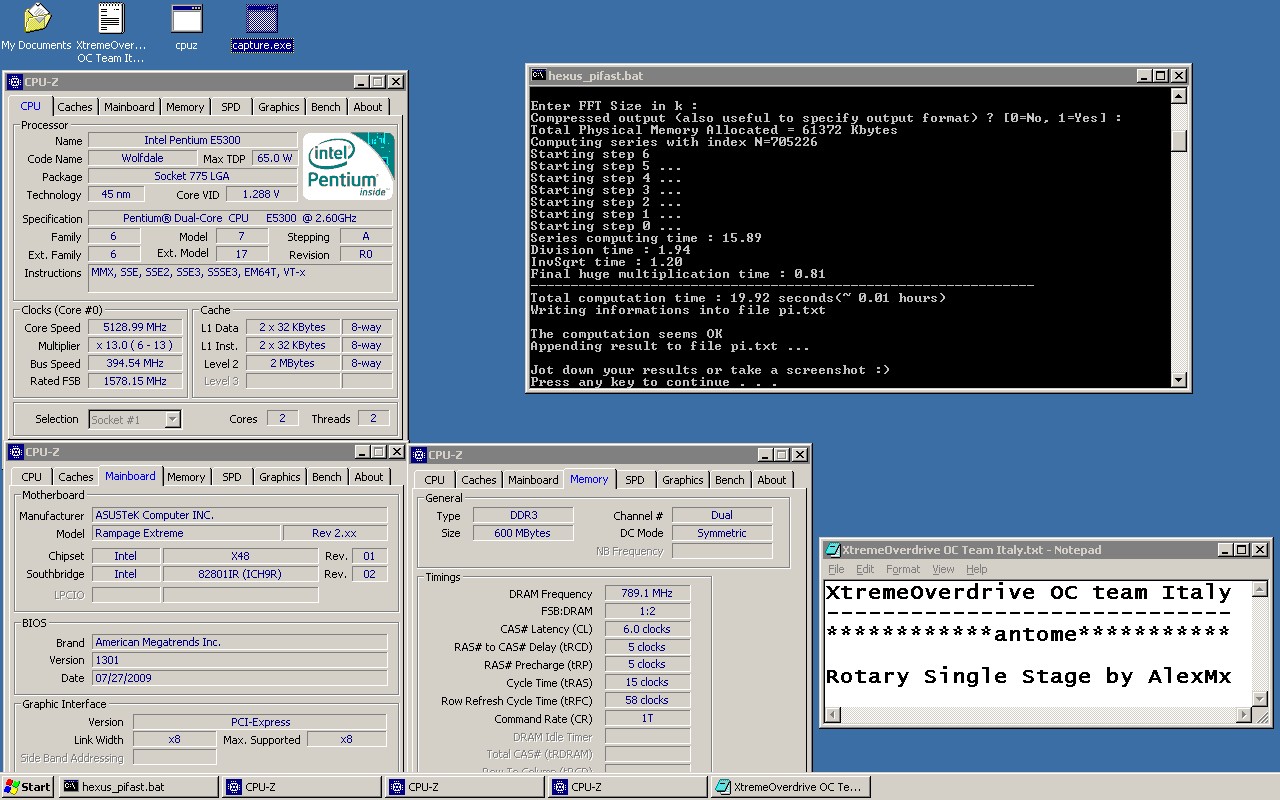
Task: Open the File menu in Notepad
Action: pos(836,569)
